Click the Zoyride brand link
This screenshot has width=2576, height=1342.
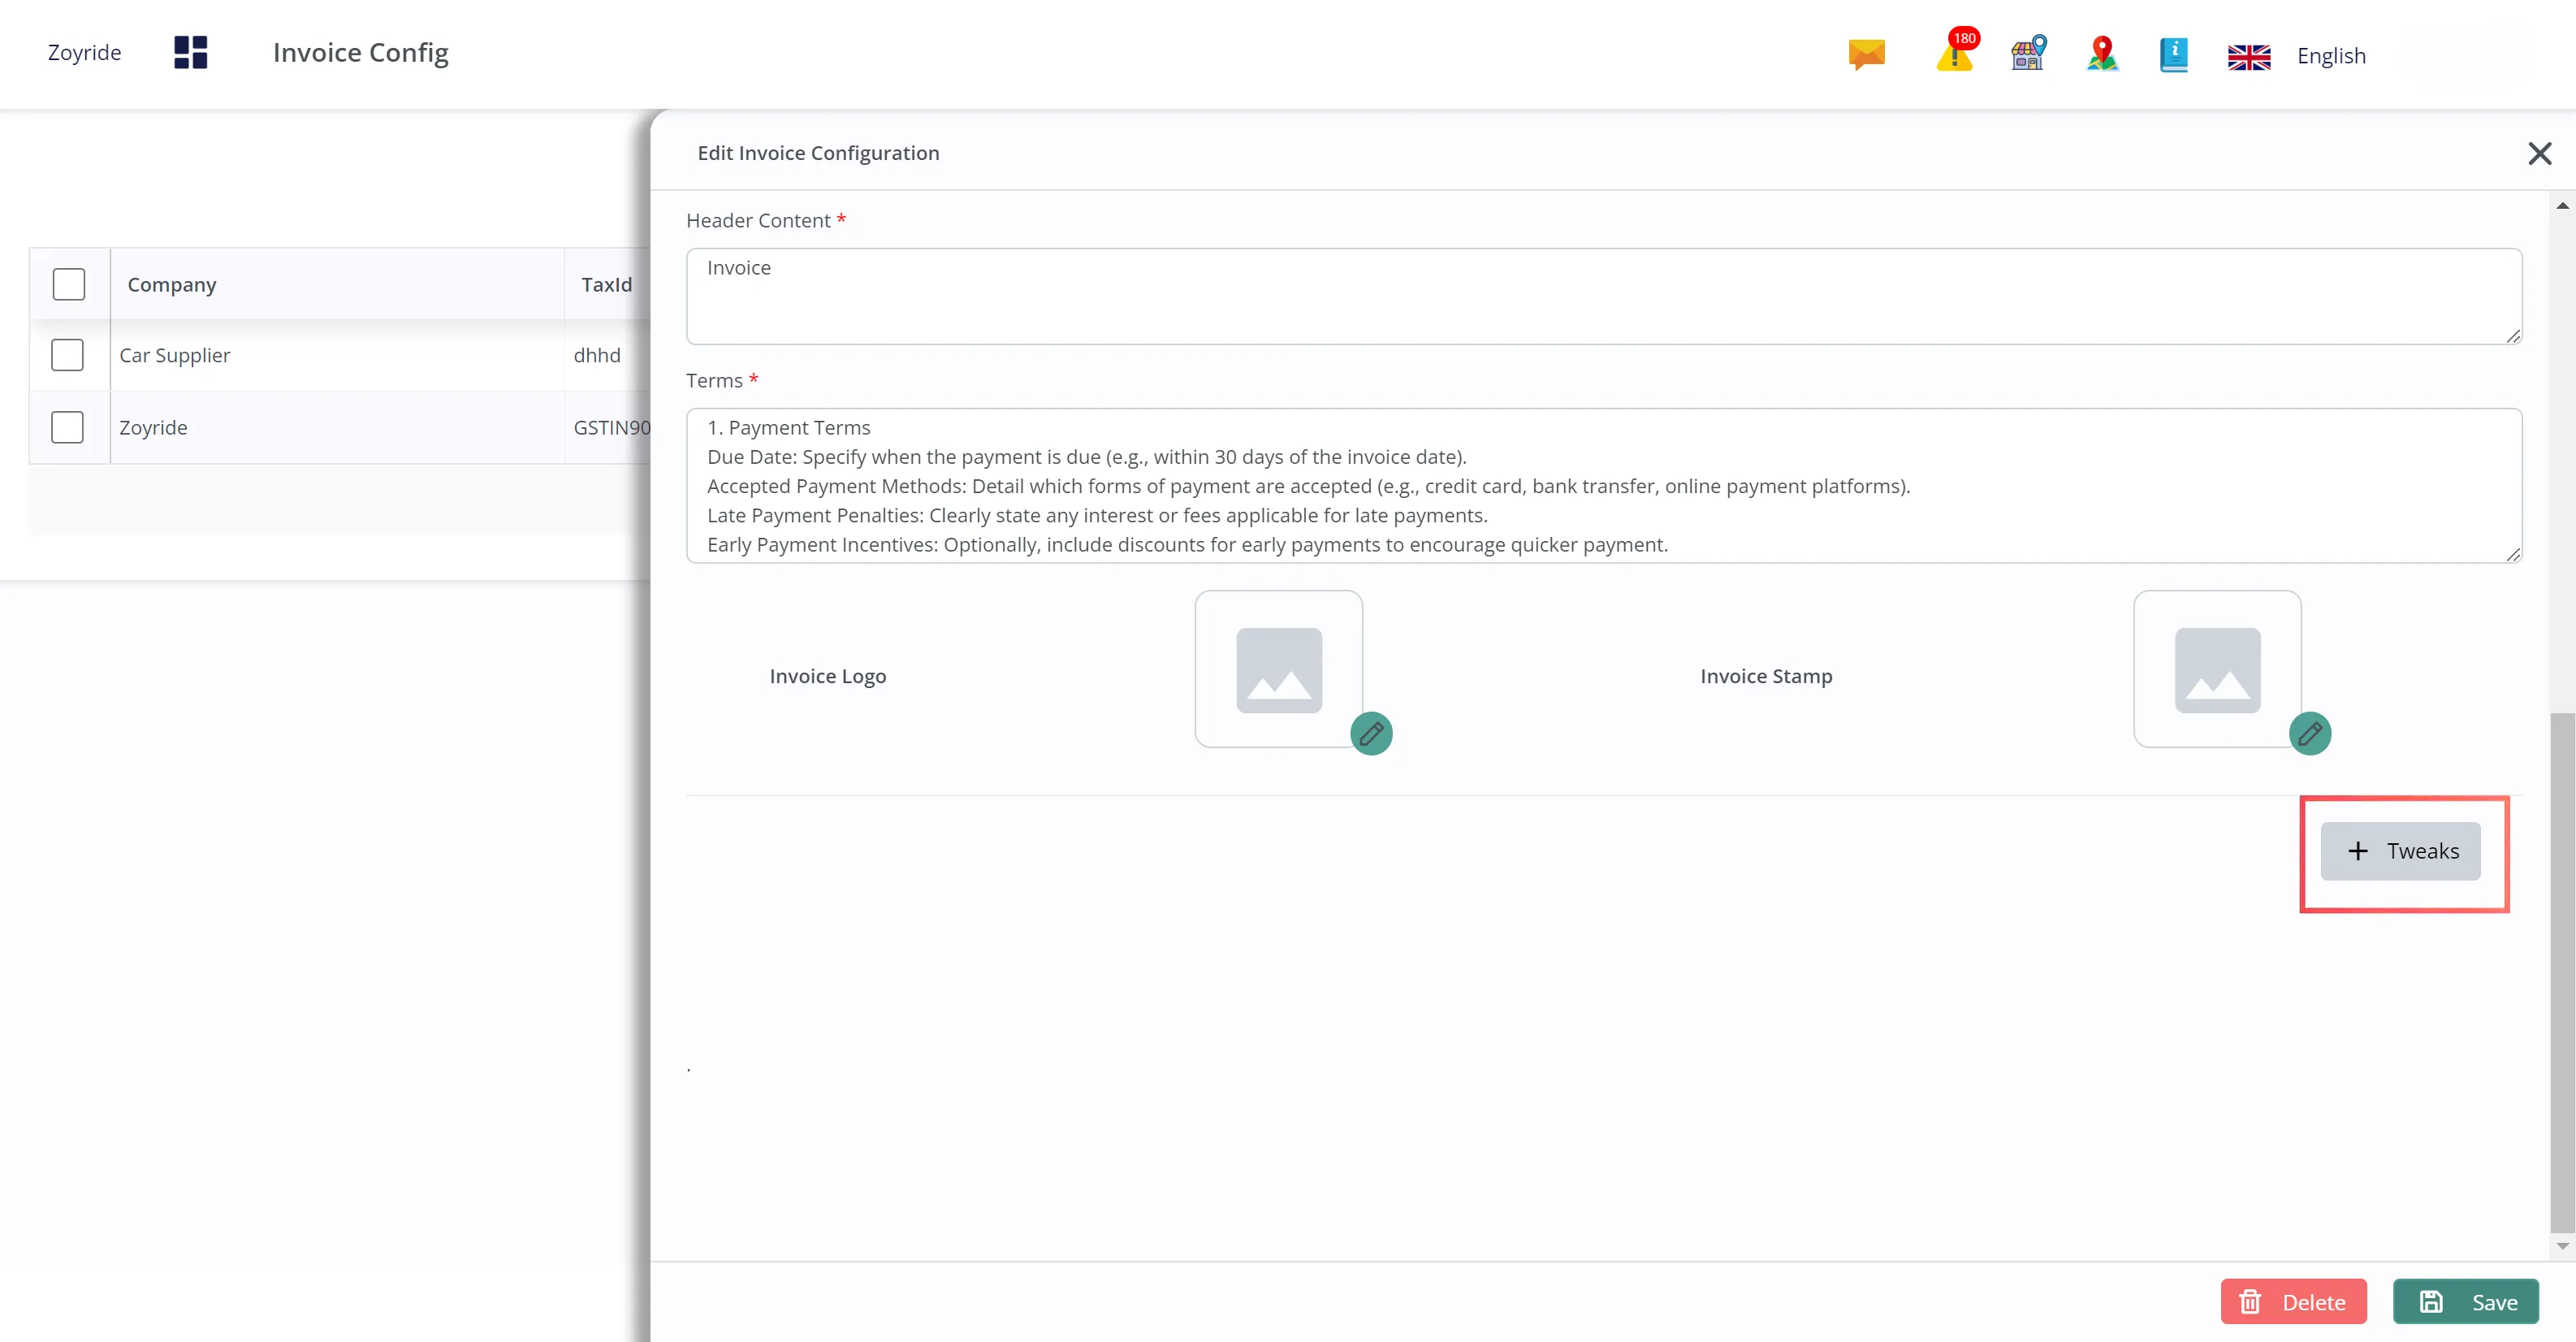click(x=84, y=52)
